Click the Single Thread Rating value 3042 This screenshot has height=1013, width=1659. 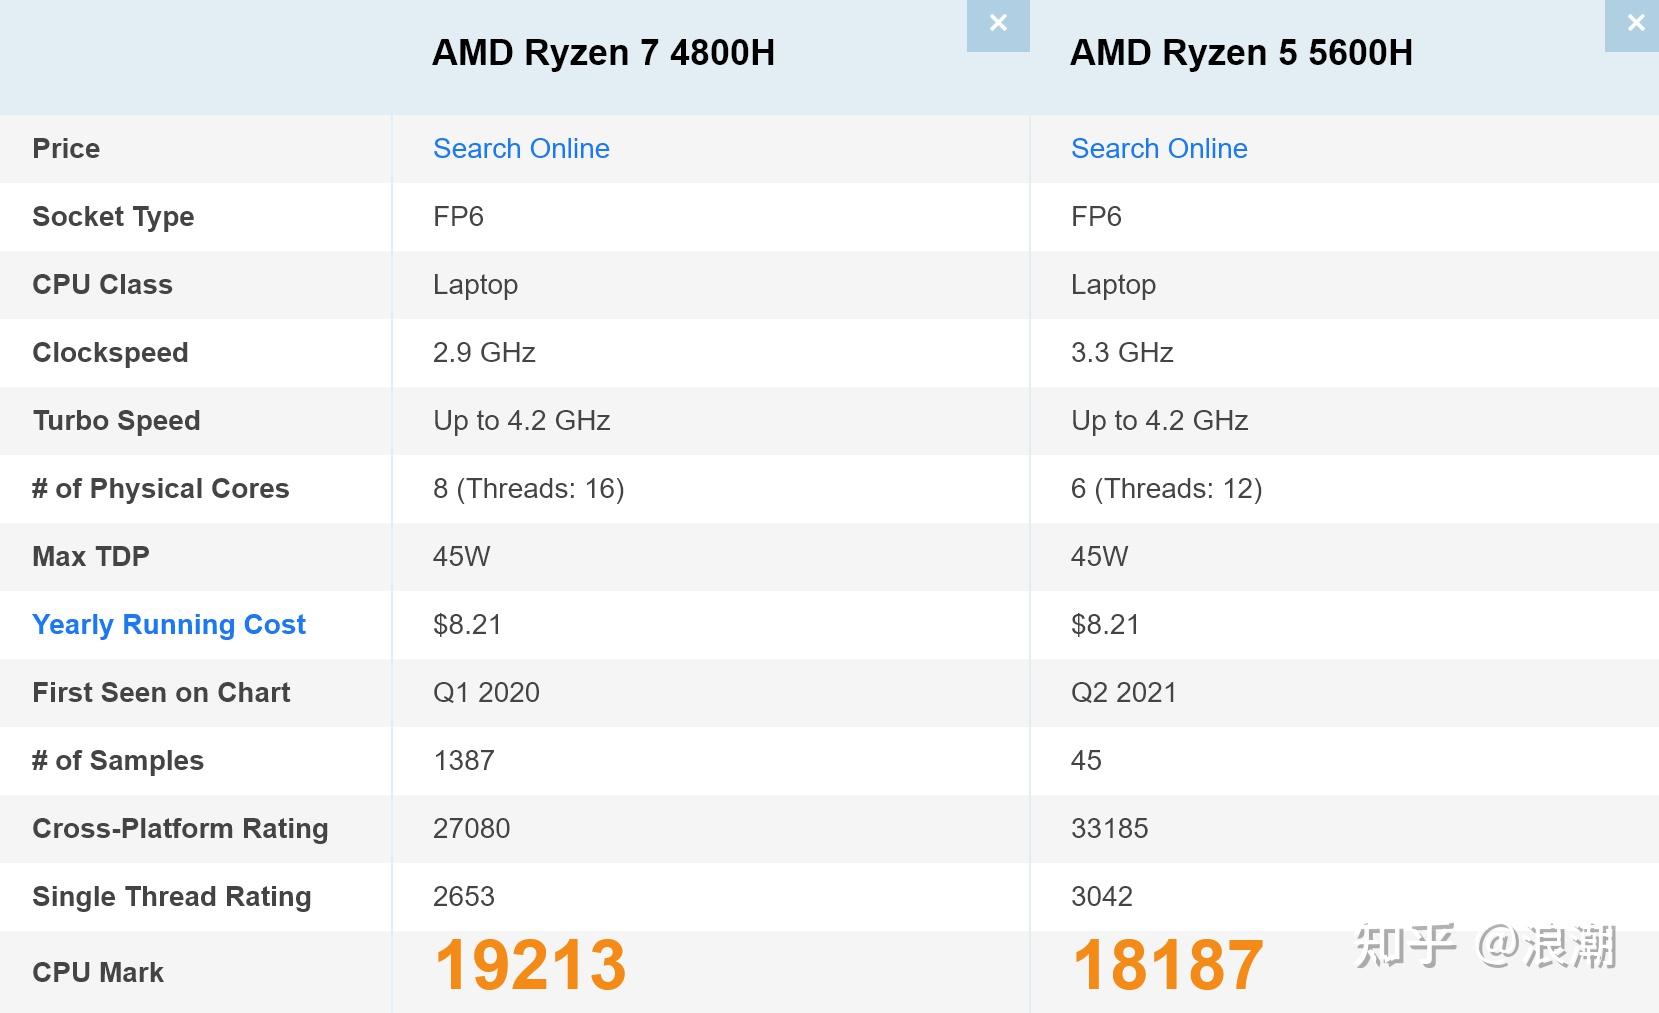coord(1102,896)
